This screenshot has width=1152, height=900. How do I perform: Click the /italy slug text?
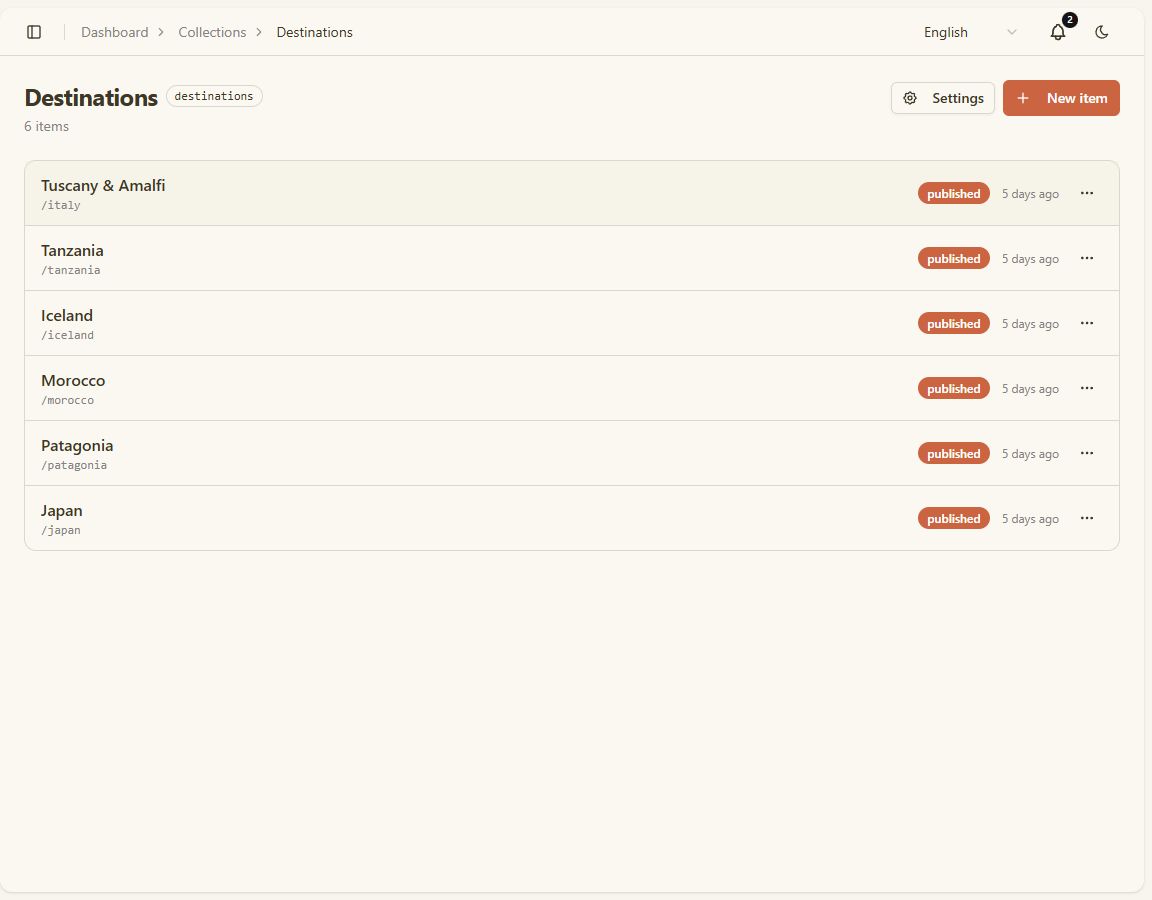point(61,205)
